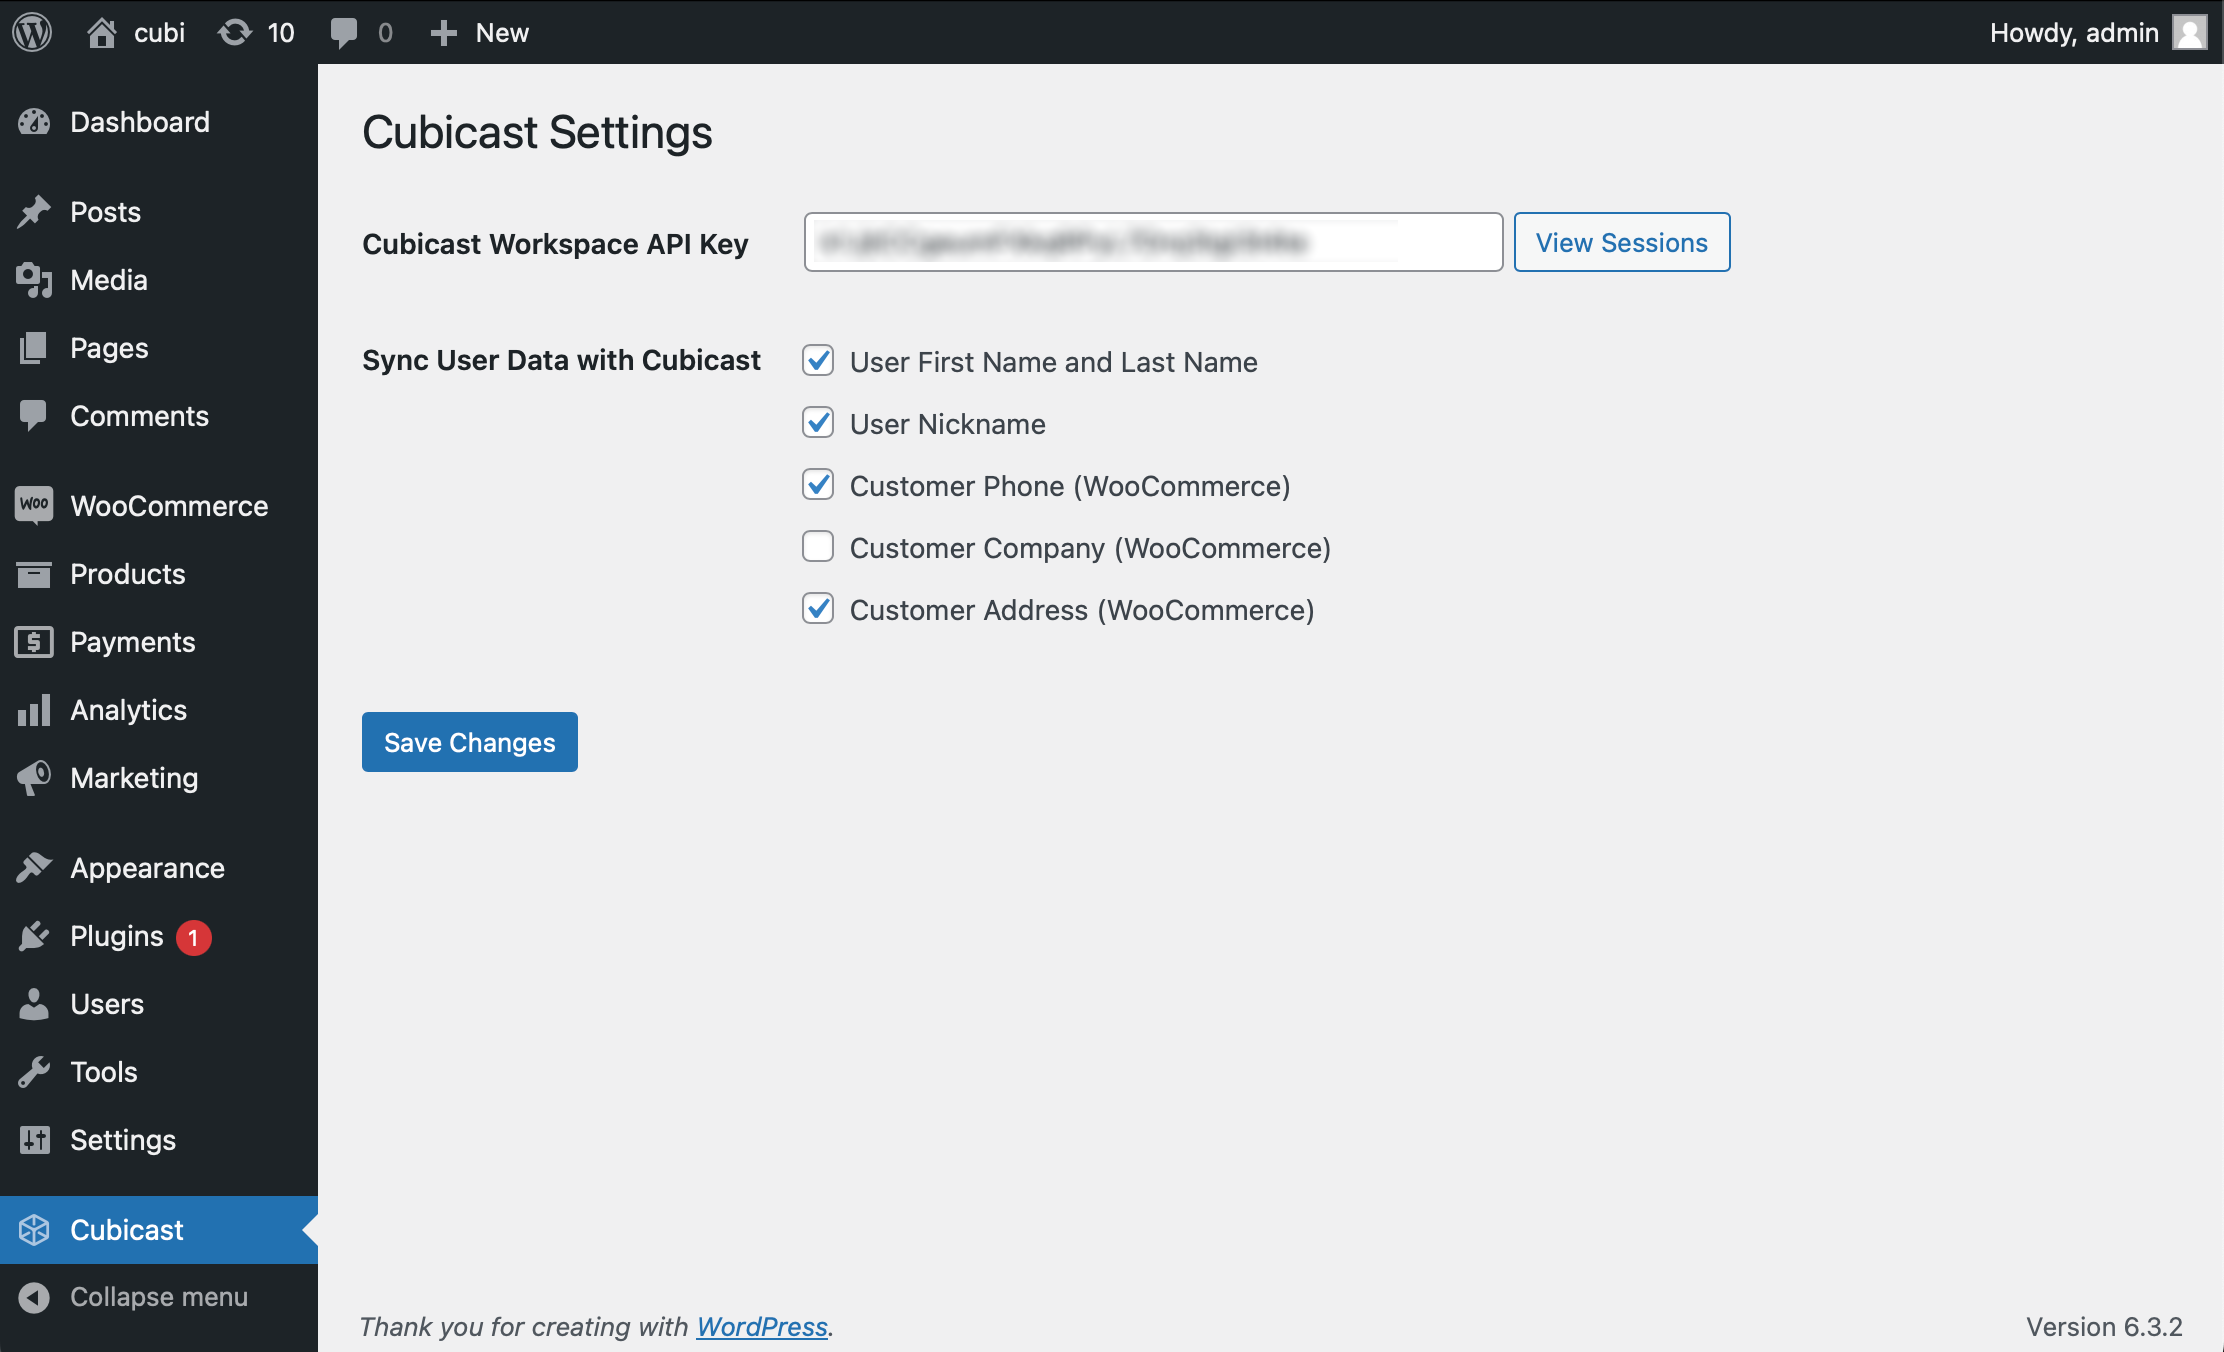Open the WordPress link in the footer
The image size is (2224, 1352).
click(762, 1327)
